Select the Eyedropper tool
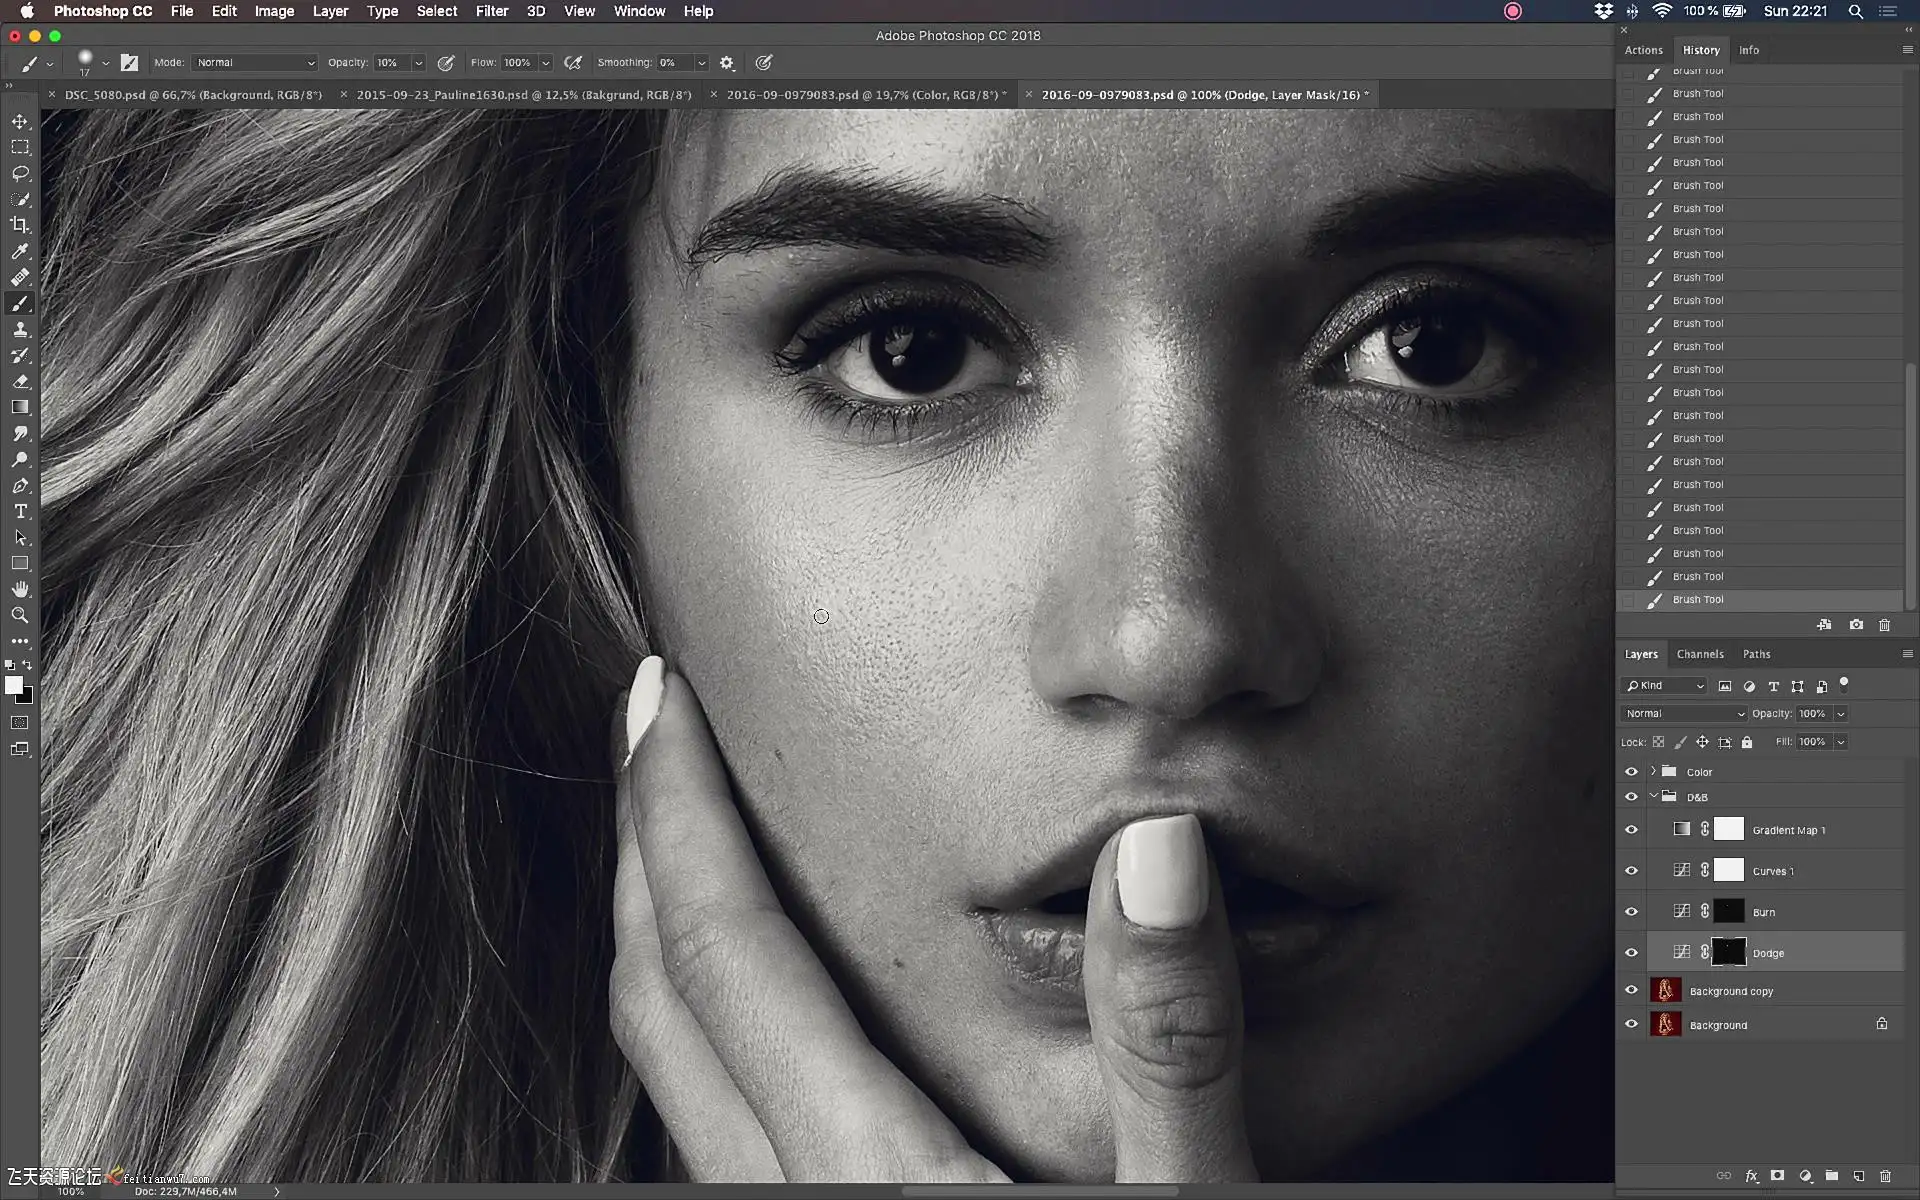The width and height of the screenshot is (1920, 1200). point(20,251)
